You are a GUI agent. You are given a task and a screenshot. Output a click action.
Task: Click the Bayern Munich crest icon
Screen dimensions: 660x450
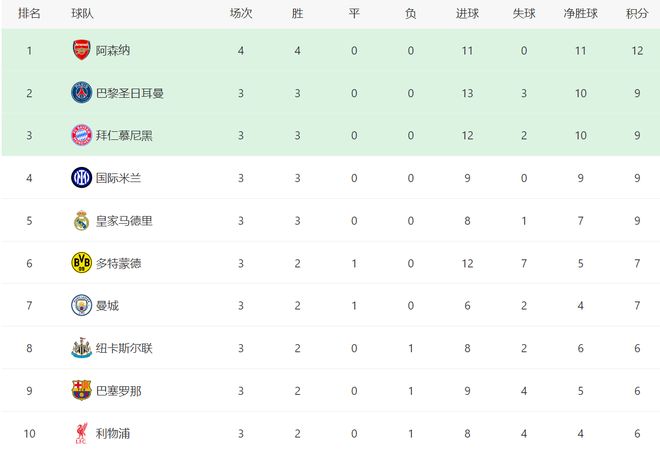pos(81,135)
